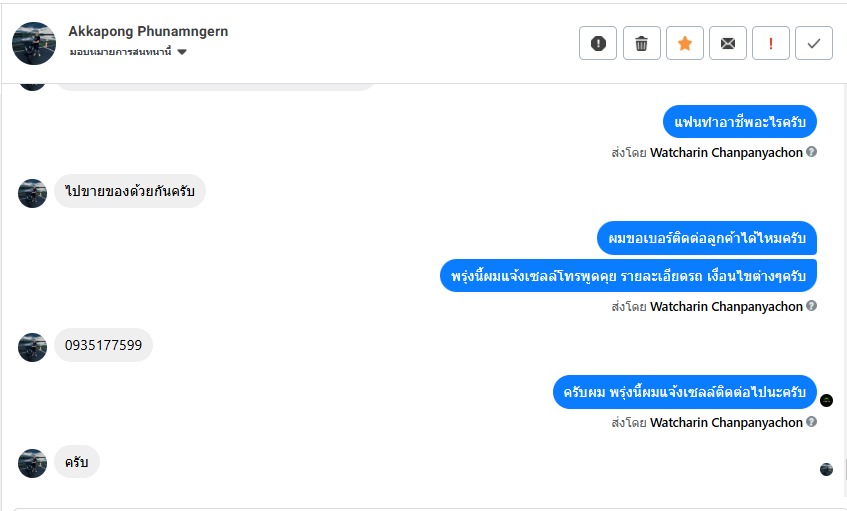The height and width of the screenshot is (511, 847).
Task: Click the แฟนทำอาชีพอะไรครับ message bubble
Action: [x=739, y=122]
